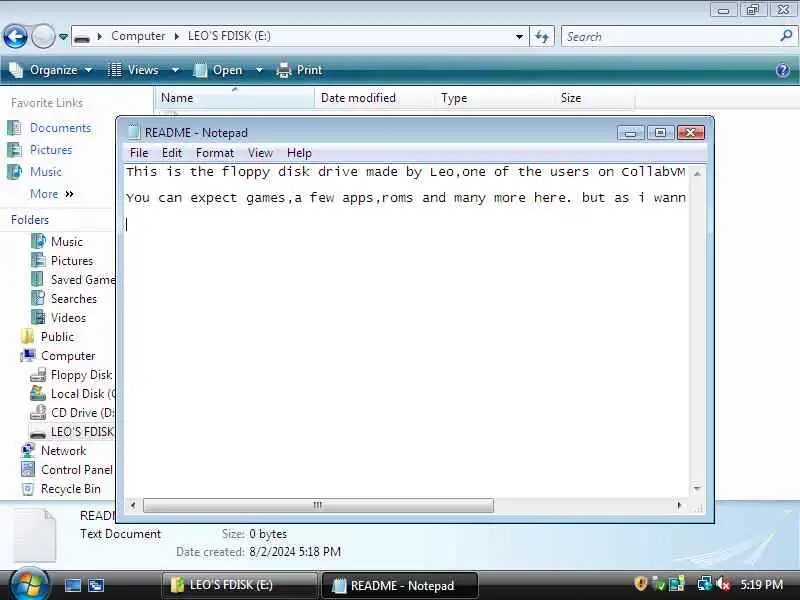Click the security shield tray icon
Viewport: 800px width, 600px height.
tap(640, 584)
